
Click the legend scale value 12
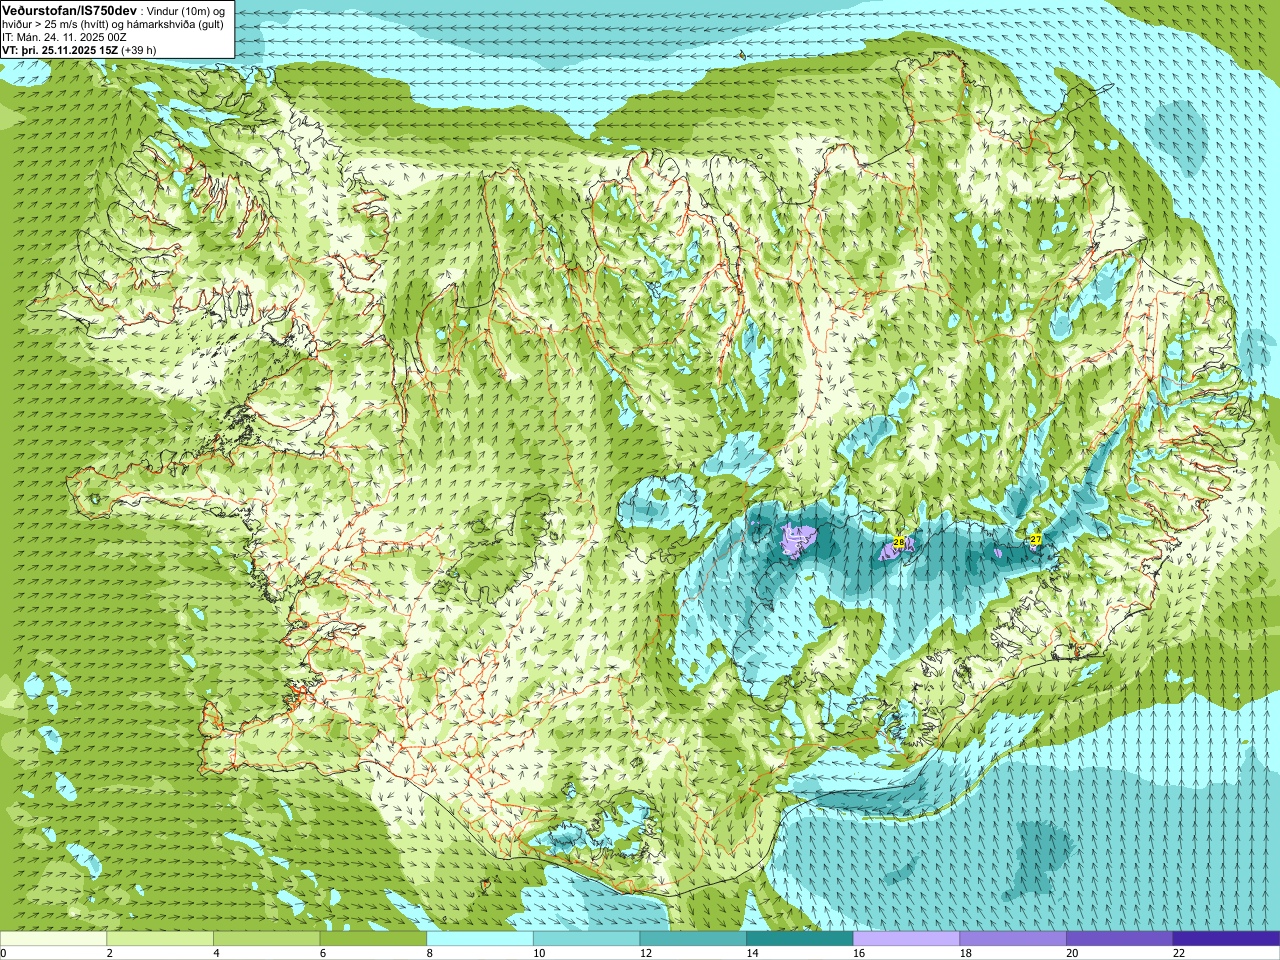pos(646,953)
